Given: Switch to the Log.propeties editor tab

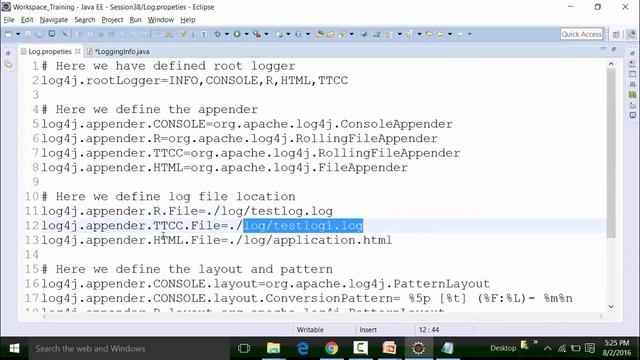Looking at the screenshot, I should coord(50,51).
